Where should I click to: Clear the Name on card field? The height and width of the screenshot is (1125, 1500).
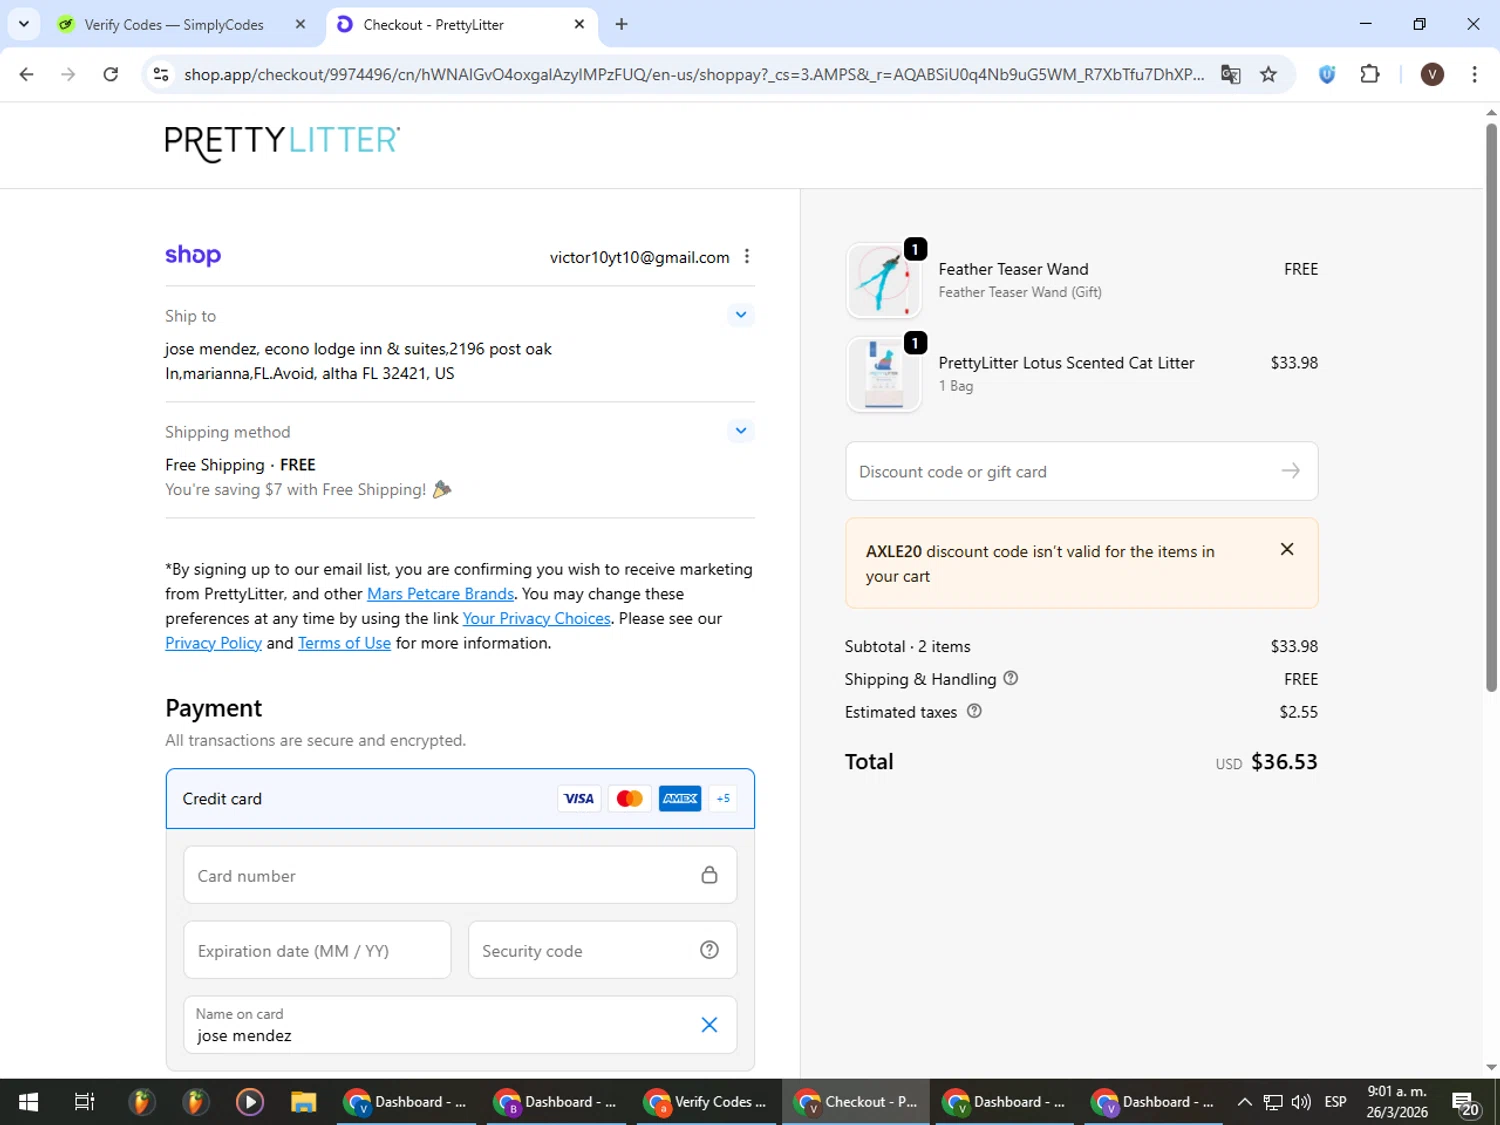709,1025
